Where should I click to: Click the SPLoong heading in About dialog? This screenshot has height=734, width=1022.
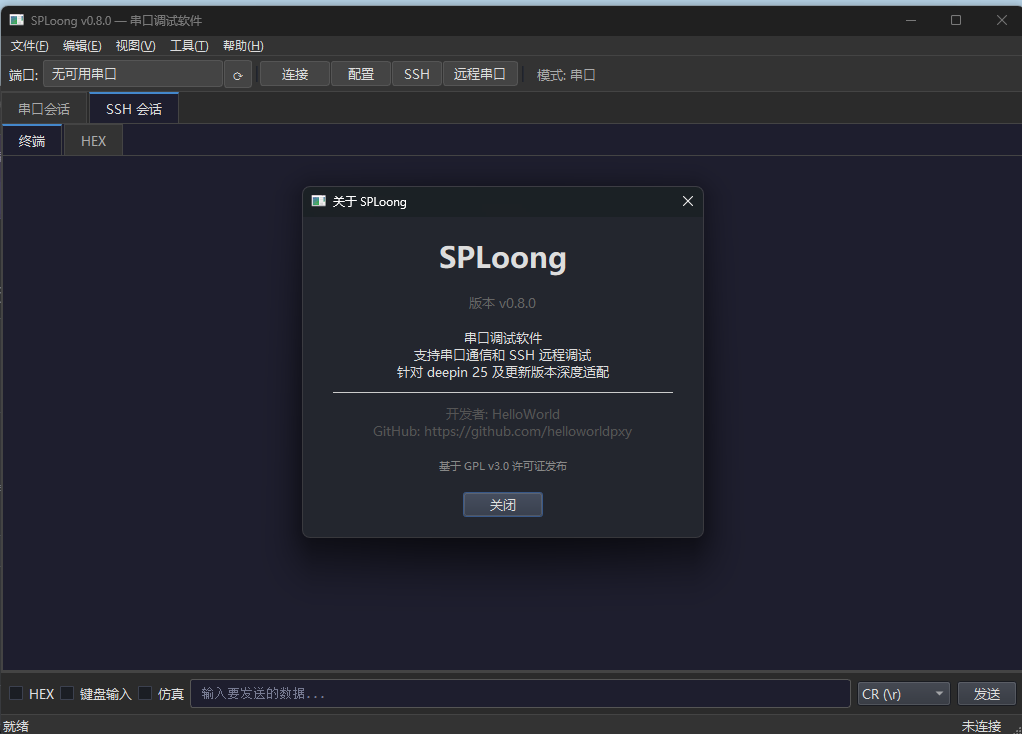[x=503, y=258]
